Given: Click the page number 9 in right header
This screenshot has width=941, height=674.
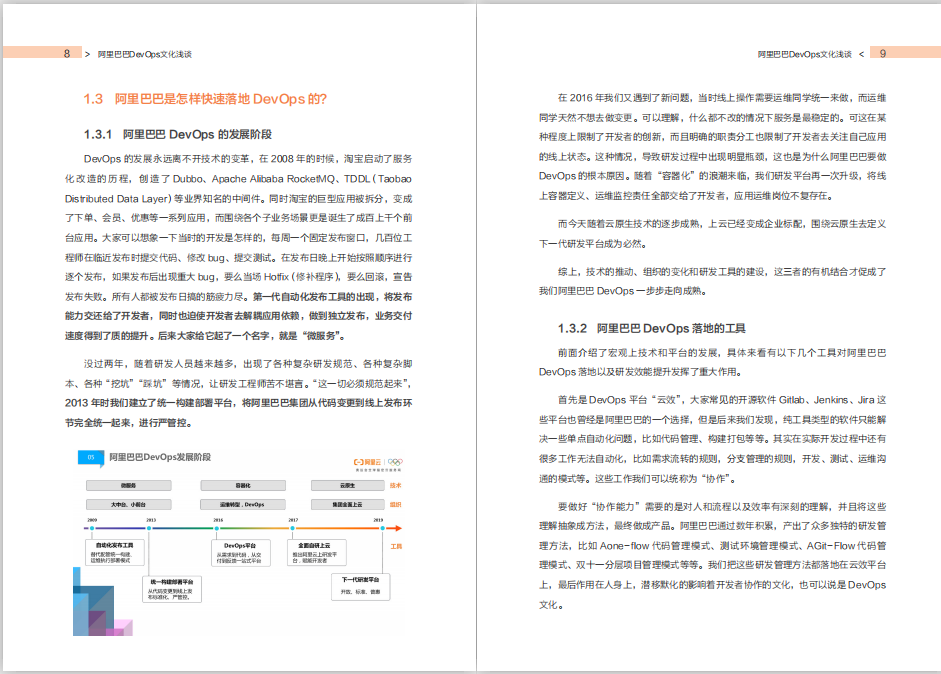Looking at the screenshot, I should pyautogui.click(x=882, y=53).
